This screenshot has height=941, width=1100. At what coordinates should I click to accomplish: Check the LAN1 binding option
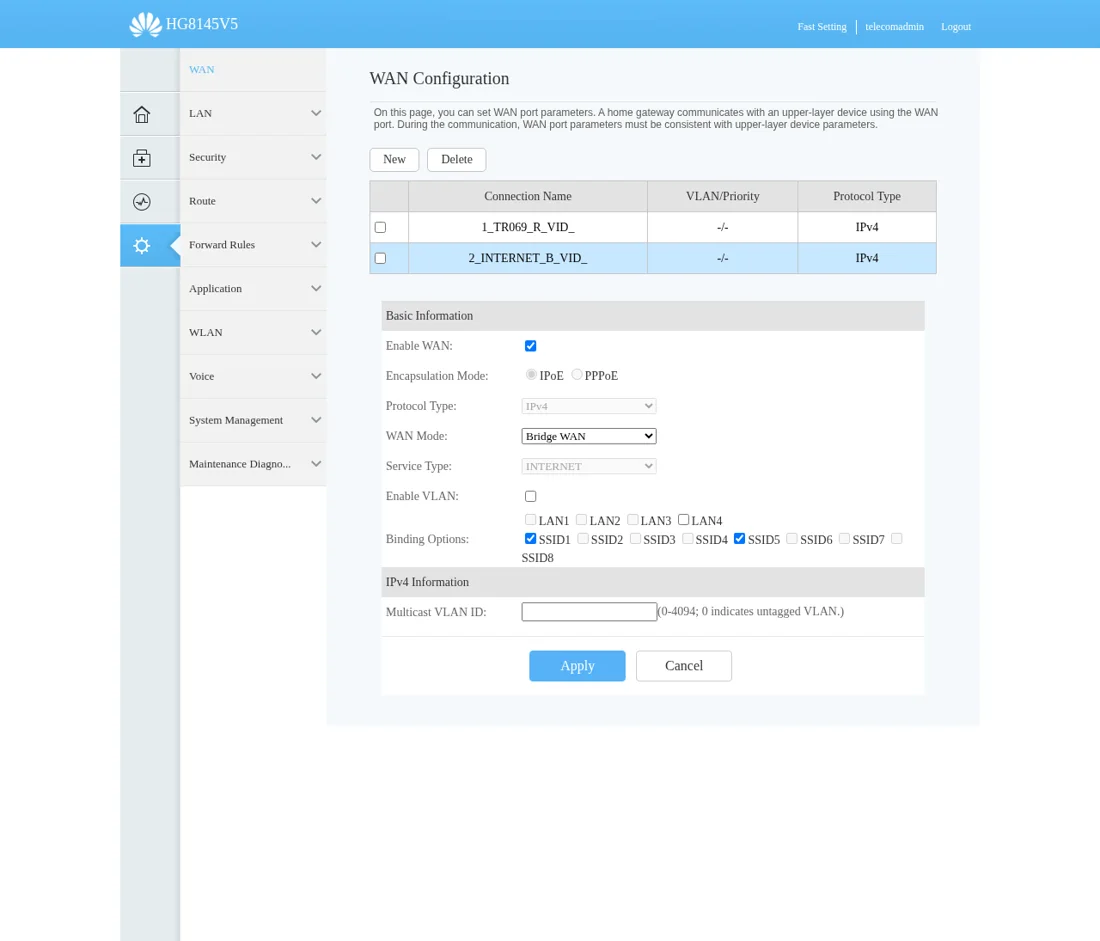tap(530, 520)
